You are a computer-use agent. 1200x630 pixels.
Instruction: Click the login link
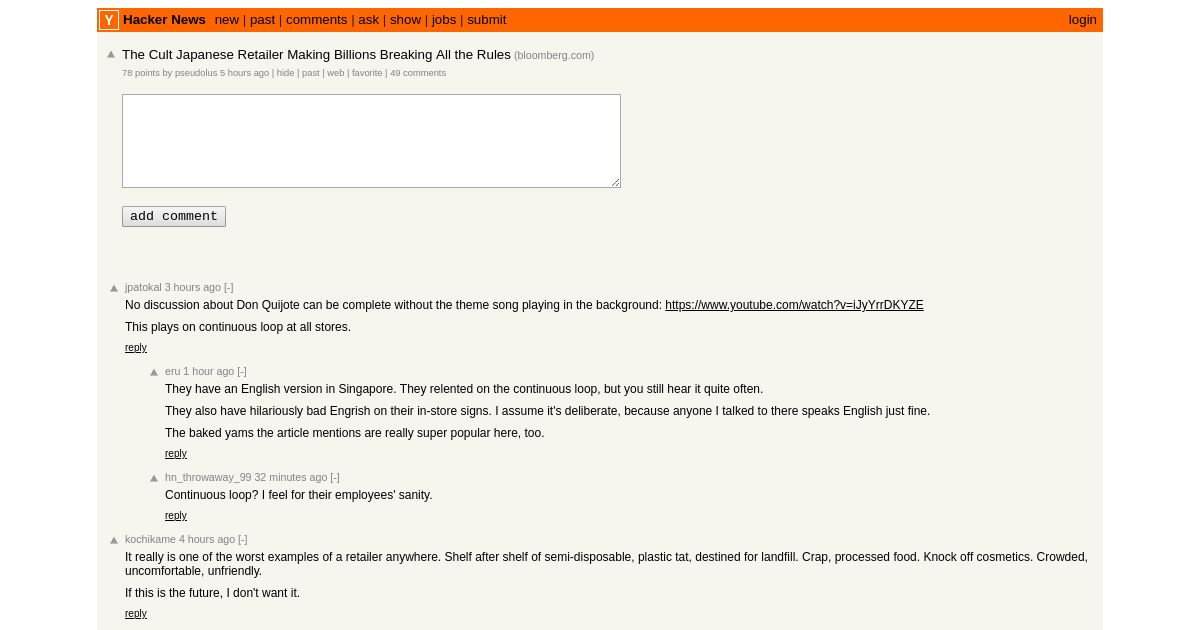[x=1082, y=20]
